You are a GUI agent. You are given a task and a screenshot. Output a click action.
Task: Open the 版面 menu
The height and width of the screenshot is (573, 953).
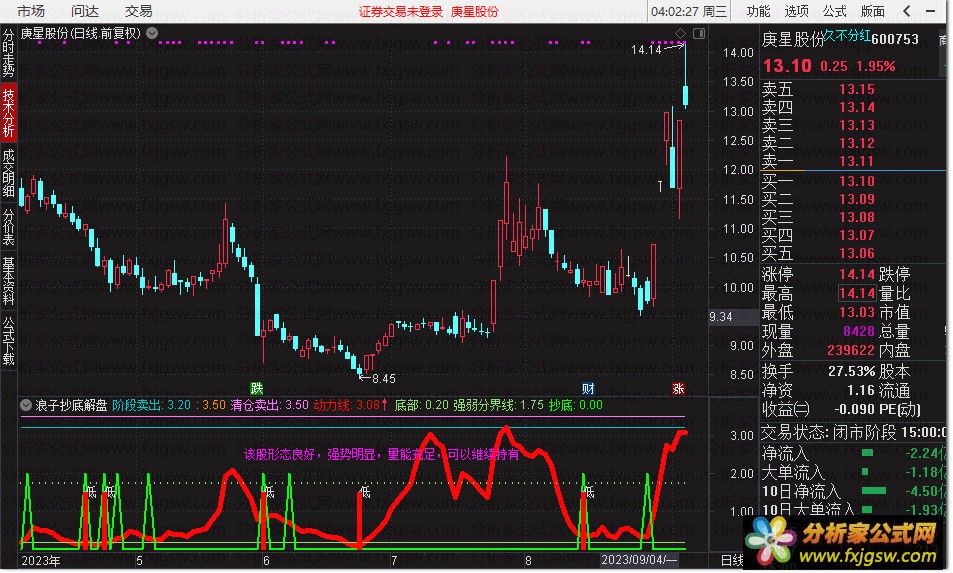click(x=873, y=11)
